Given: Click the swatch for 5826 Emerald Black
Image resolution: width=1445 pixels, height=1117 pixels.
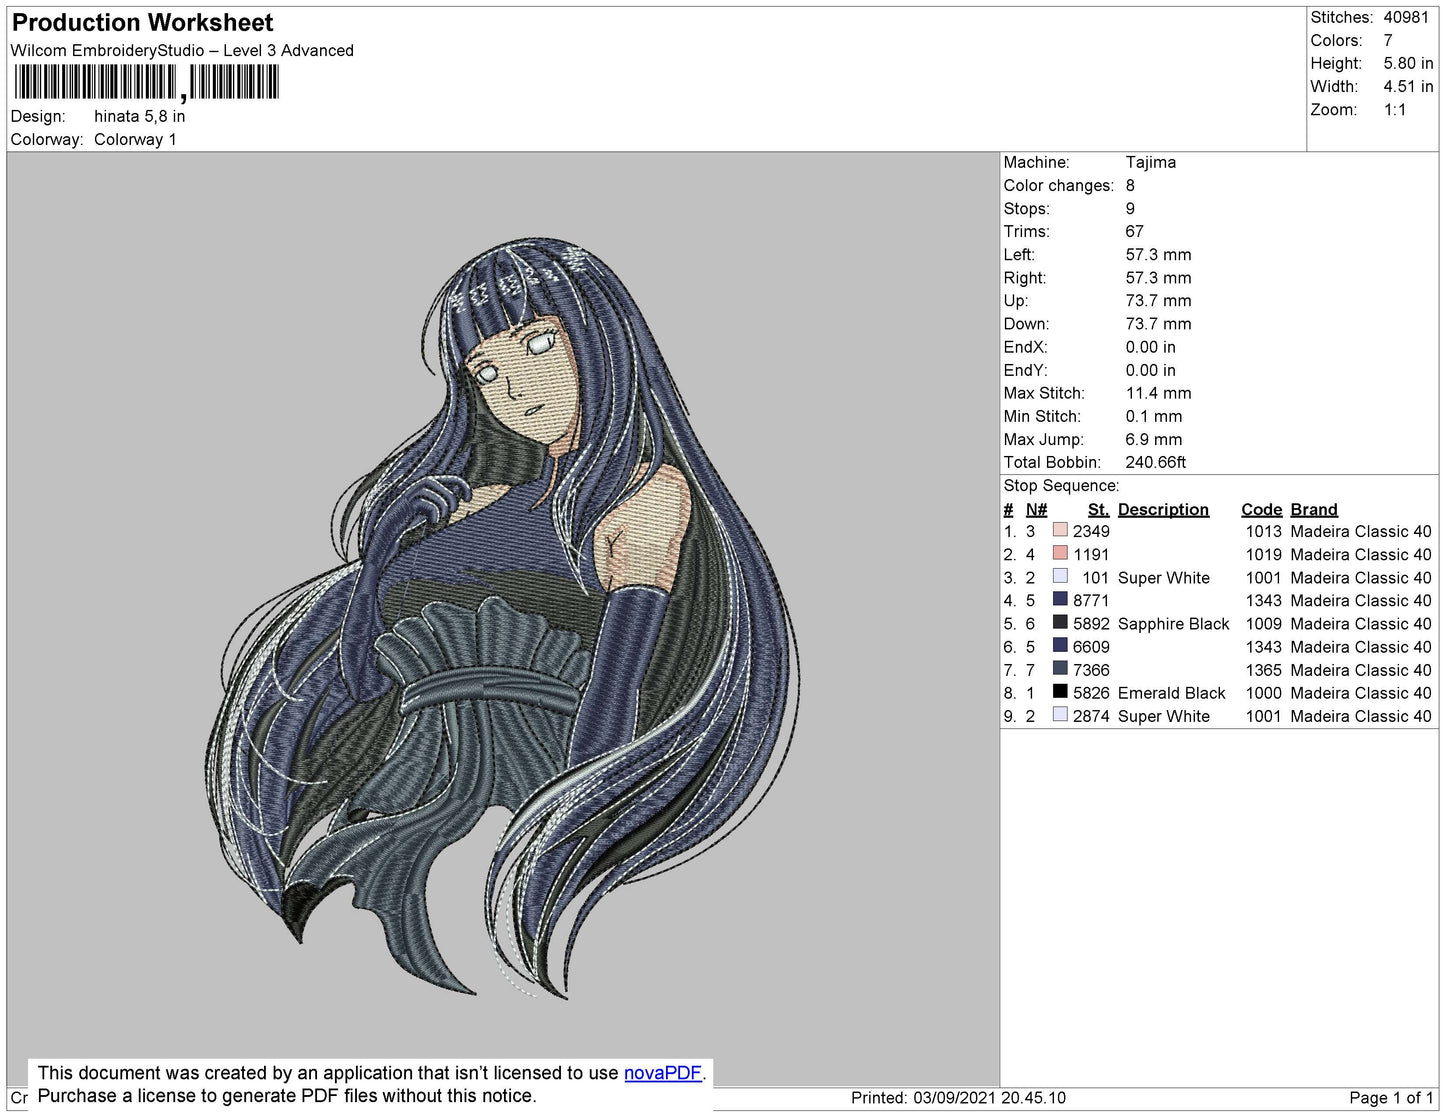Looking at the screenshot, I should 1060,691.
